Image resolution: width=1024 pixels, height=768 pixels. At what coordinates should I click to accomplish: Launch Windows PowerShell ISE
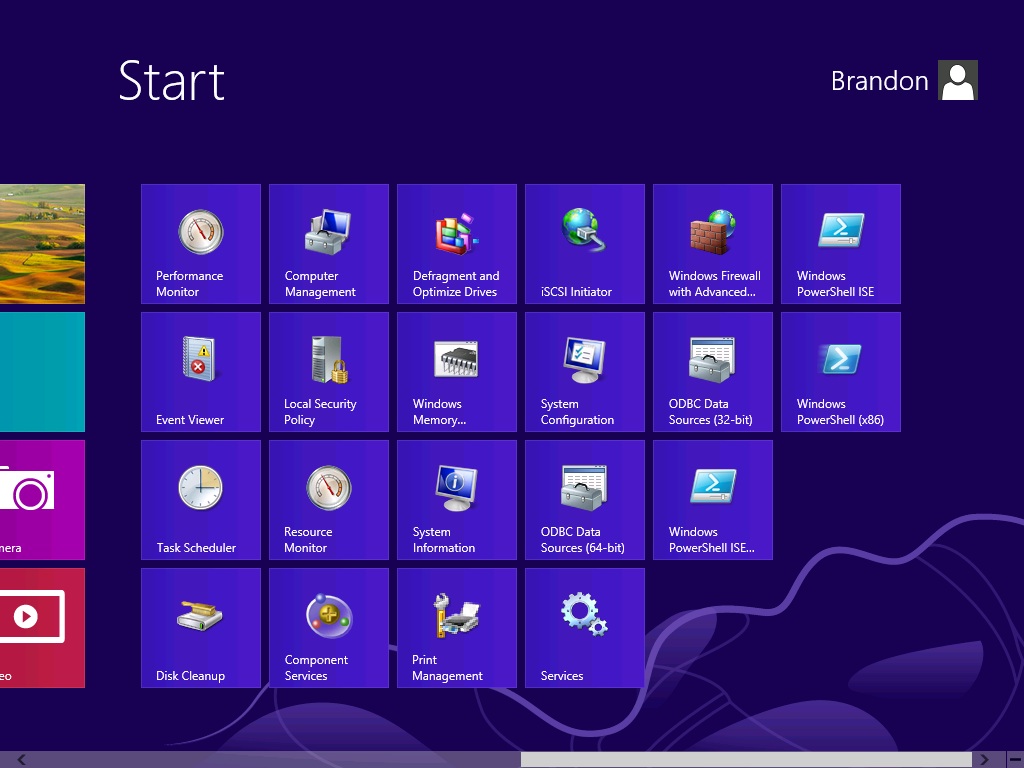tap(840, 244)
